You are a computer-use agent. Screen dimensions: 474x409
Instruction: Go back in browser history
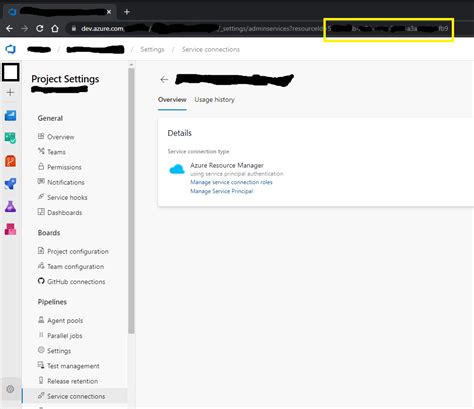coord(9,29)
